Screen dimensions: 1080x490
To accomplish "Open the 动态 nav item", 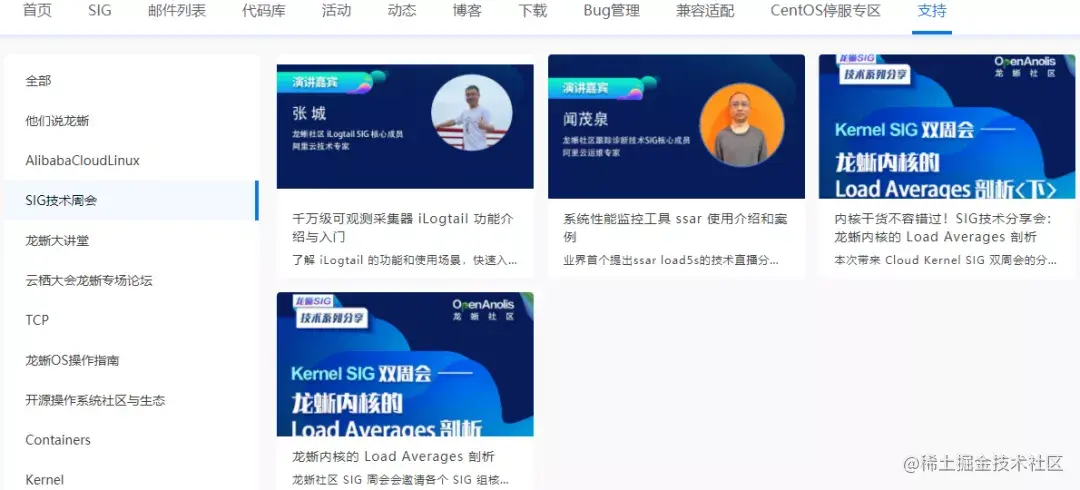I will [402, 11].
